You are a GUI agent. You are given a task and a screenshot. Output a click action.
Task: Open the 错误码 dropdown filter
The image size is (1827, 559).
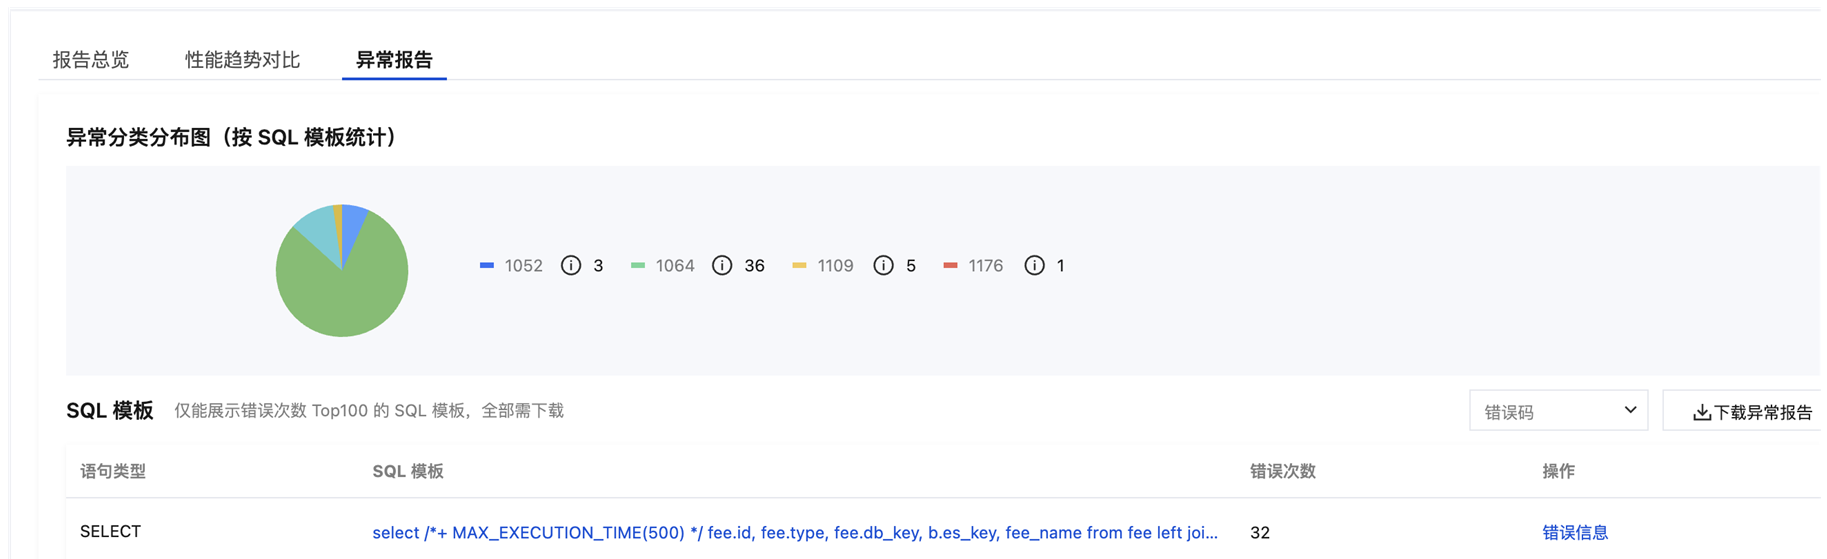1558,411
